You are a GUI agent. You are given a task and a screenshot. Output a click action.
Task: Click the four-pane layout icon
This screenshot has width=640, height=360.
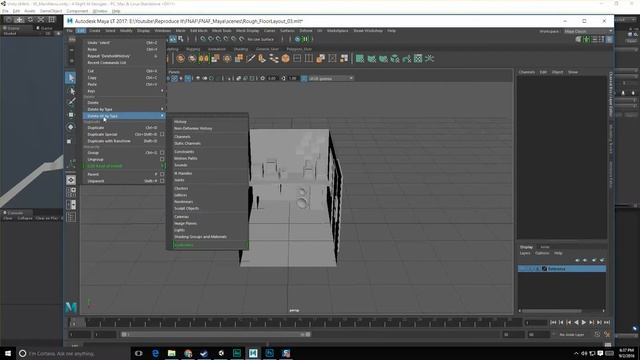[71, 192]
